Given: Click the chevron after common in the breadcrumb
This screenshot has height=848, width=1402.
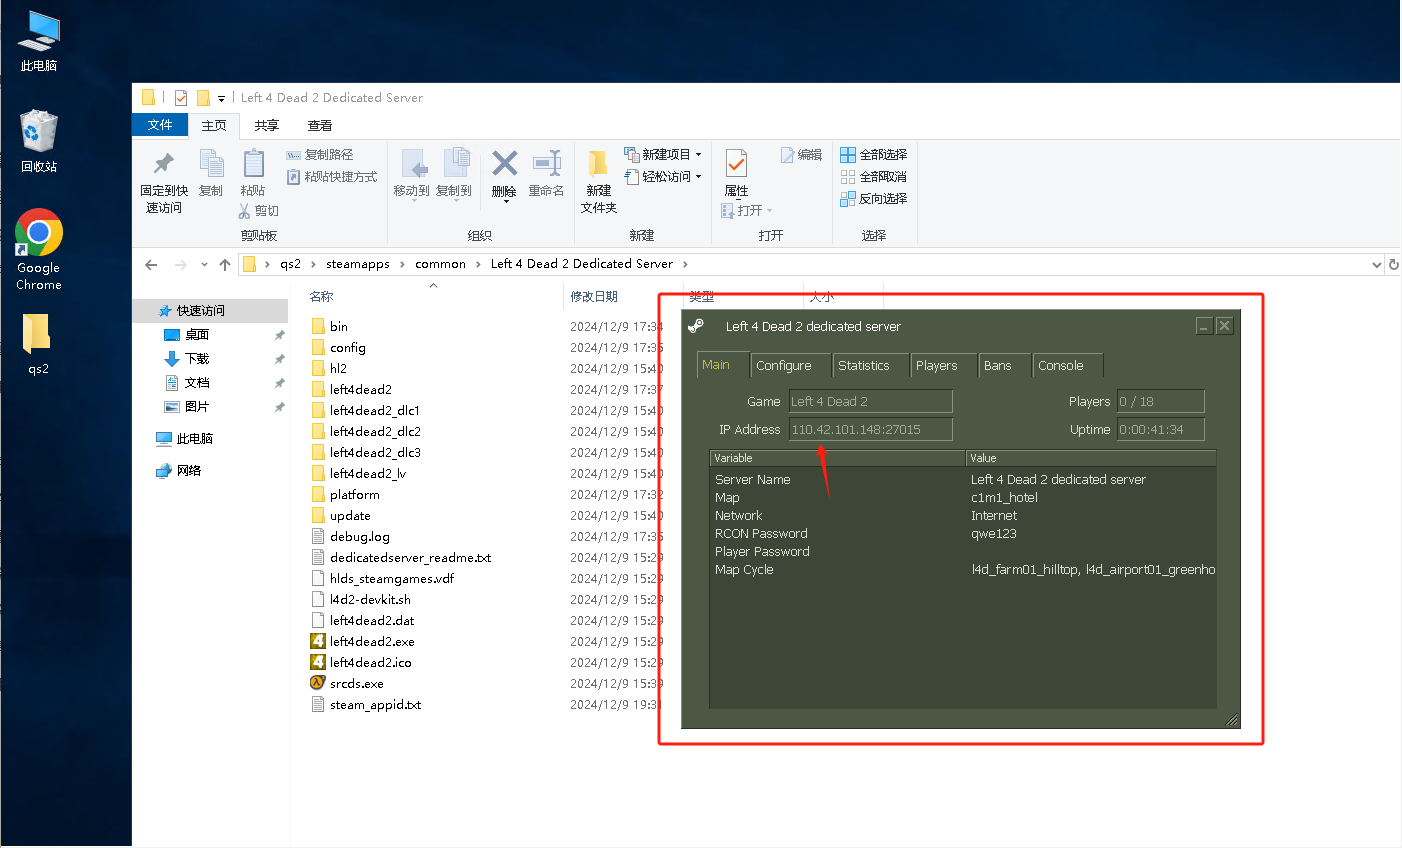Looking at the screenshot, I should pos(478,265).
